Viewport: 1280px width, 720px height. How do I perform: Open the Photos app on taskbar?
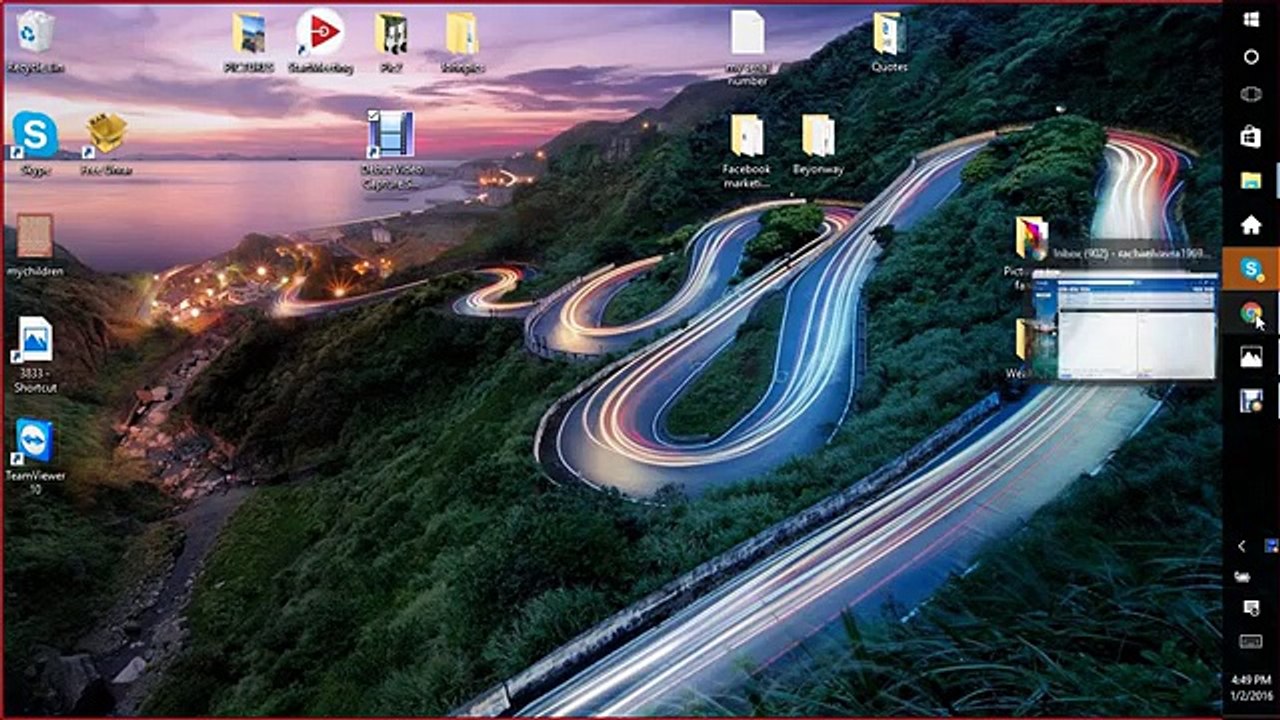tap(1251, 357)
